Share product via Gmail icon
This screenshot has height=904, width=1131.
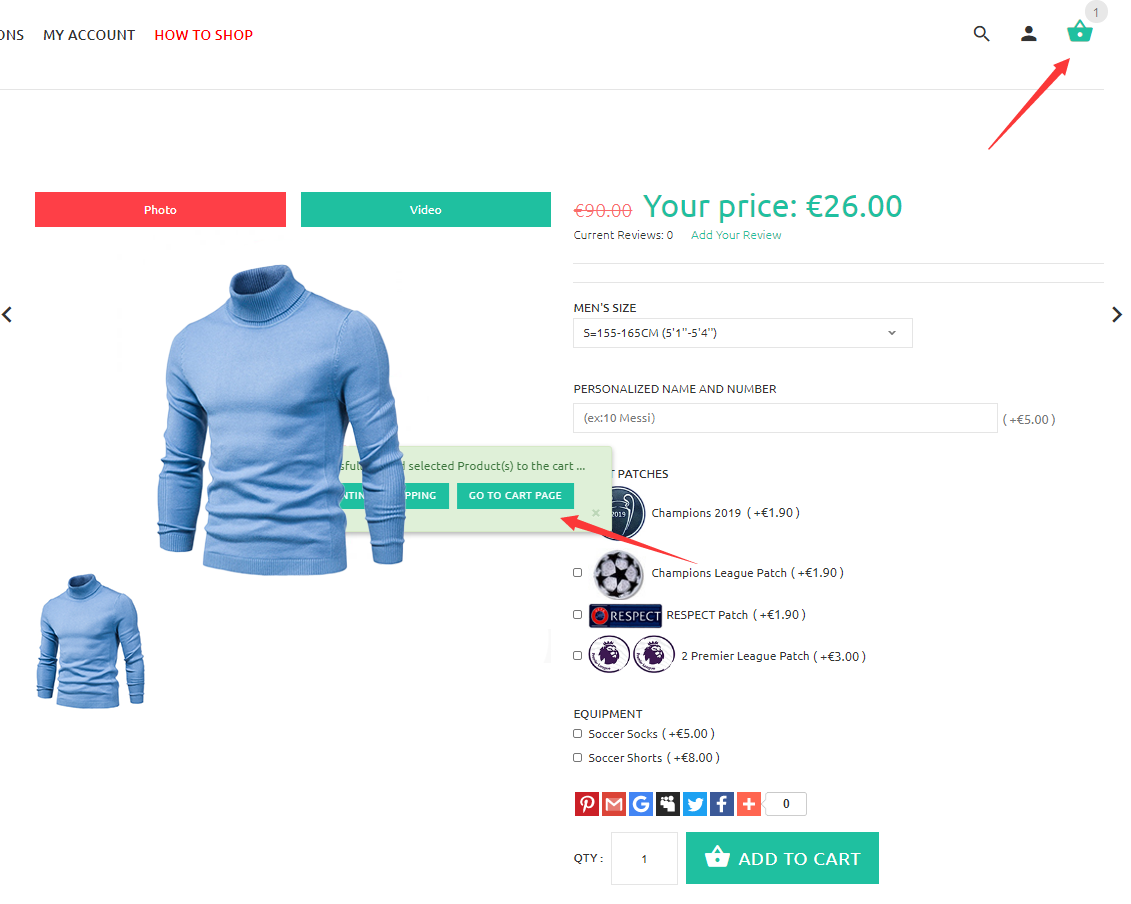click(x=614, y=804)
